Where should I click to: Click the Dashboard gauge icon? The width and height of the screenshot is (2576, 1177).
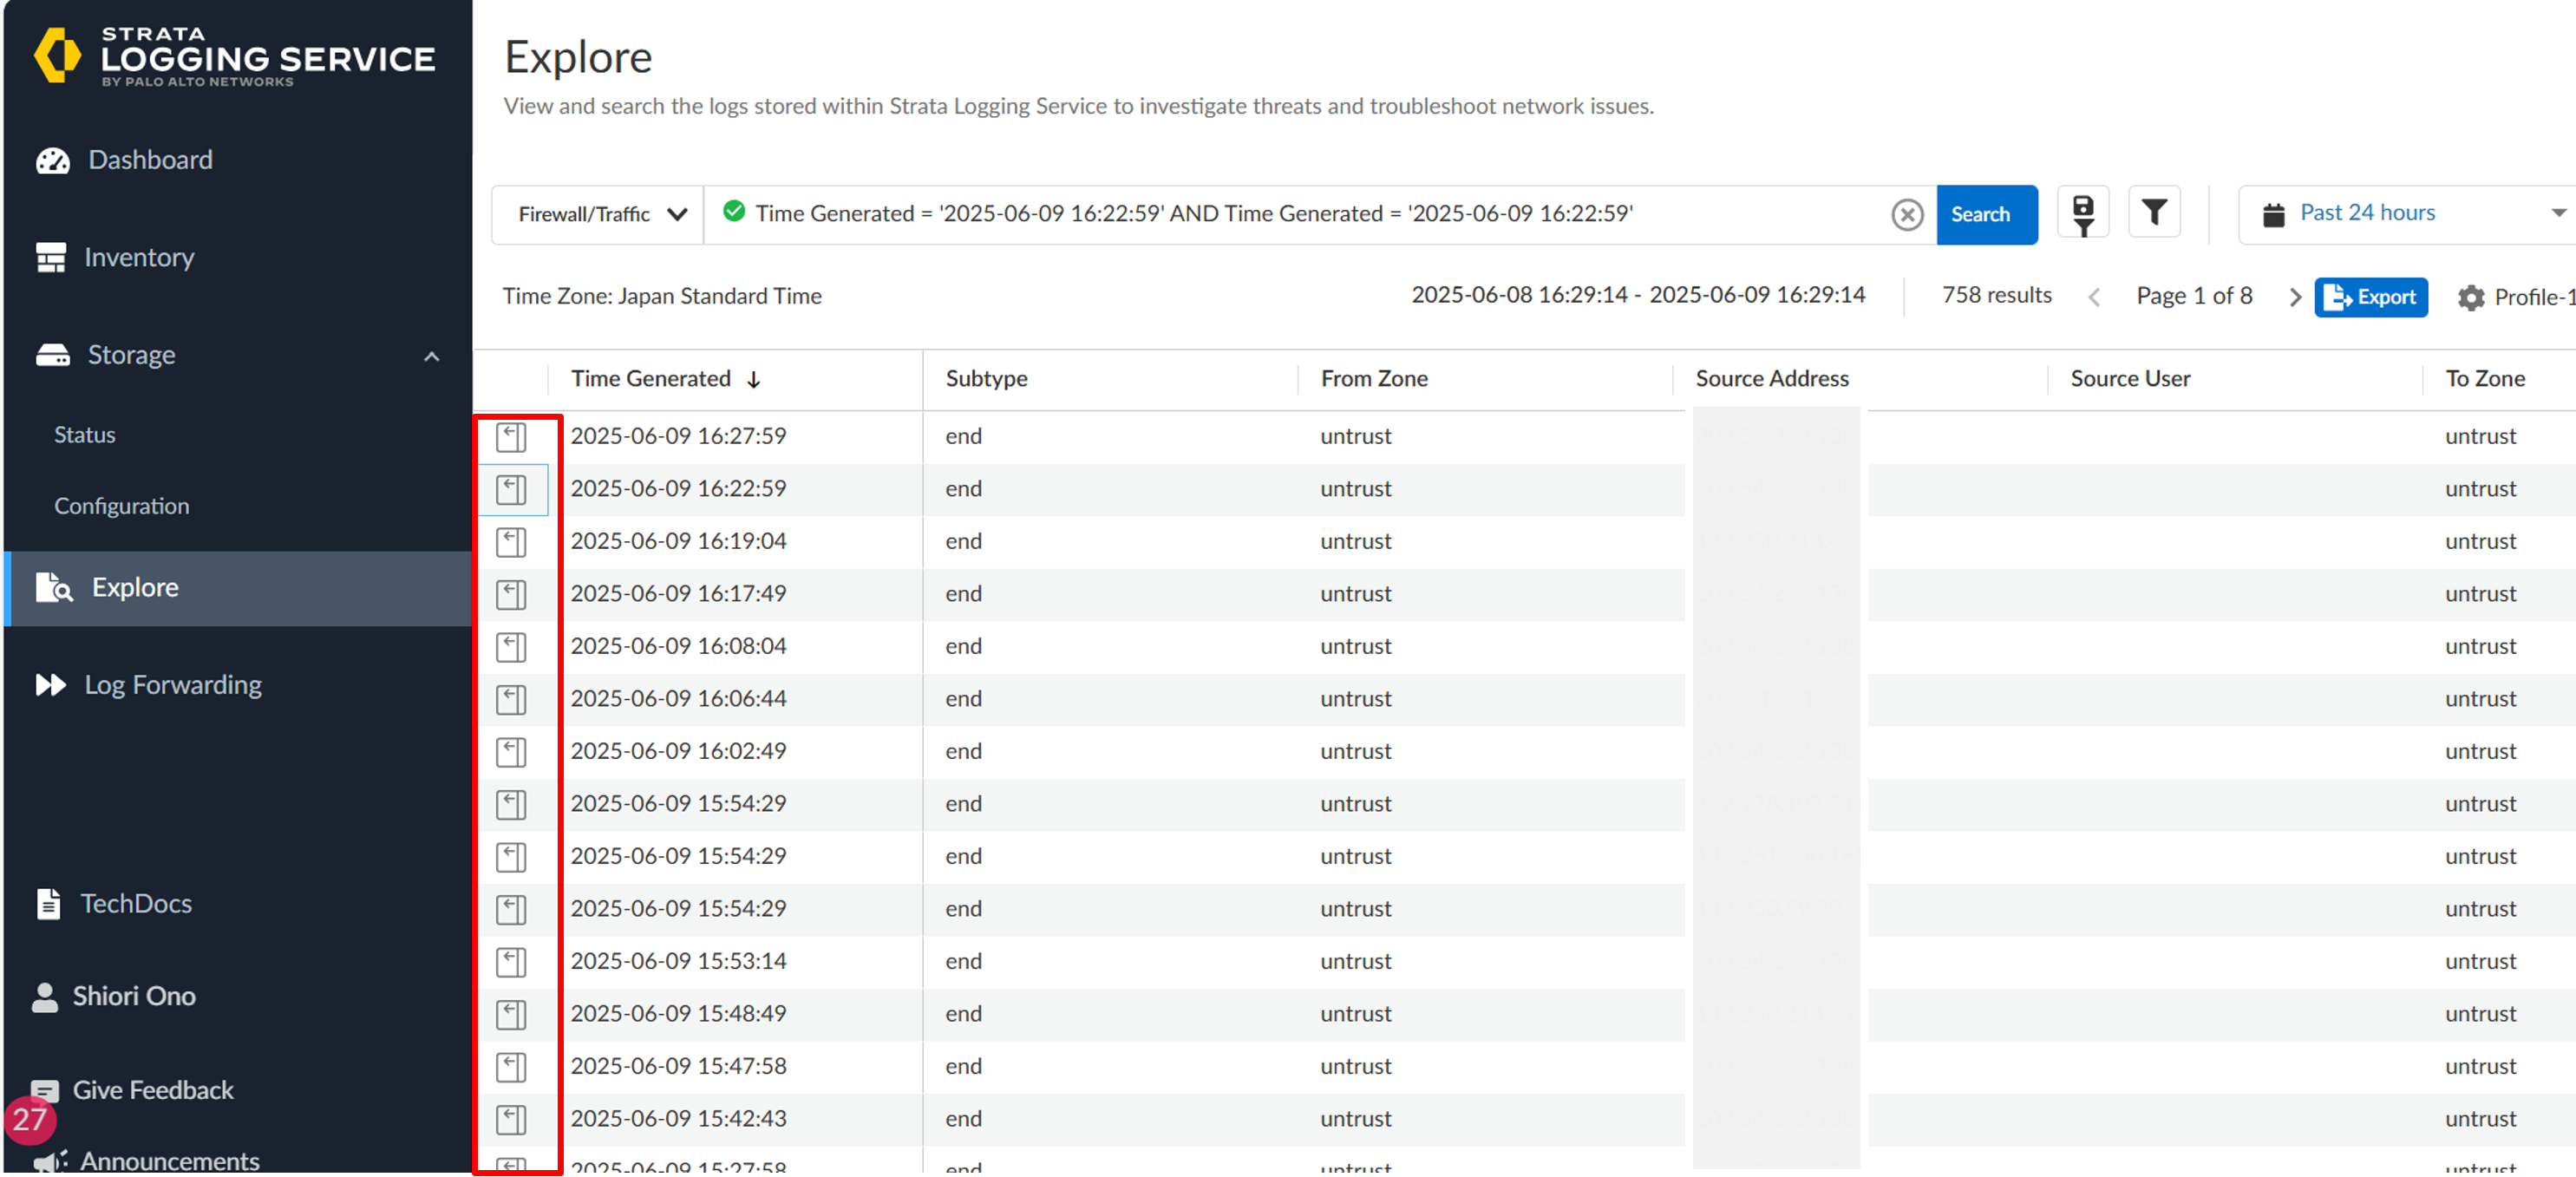(52, 160)
